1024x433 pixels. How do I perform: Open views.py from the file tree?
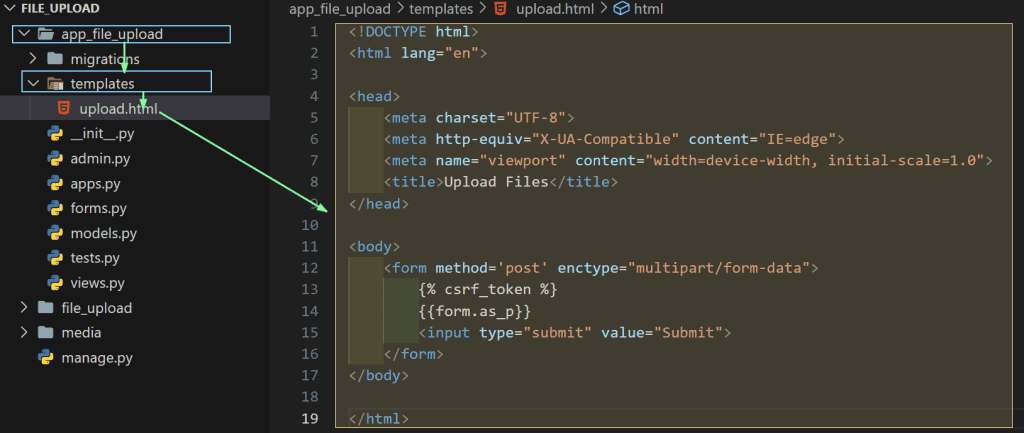(97, 283)
